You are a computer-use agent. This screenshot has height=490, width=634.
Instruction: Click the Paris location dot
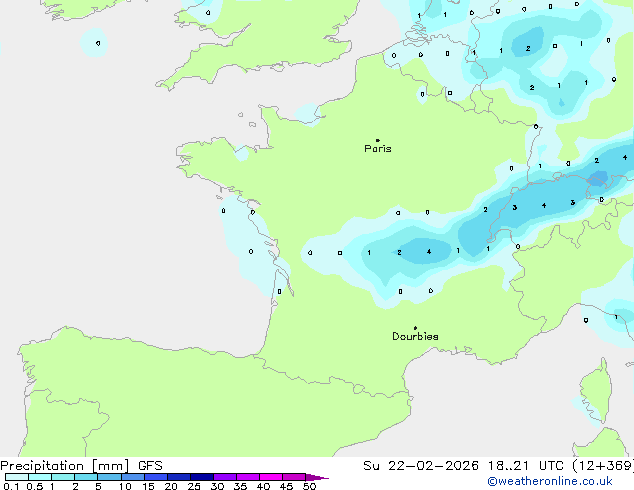click(378, 140)
